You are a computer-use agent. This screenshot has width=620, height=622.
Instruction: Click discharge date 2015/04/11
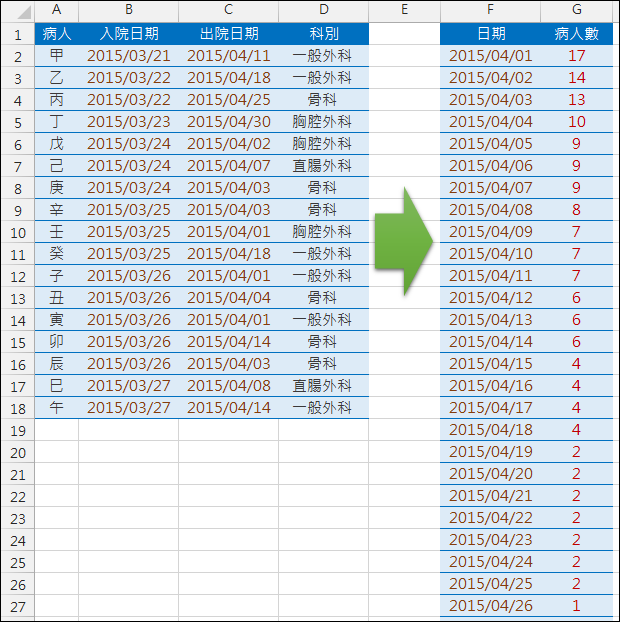coord(228,56)
